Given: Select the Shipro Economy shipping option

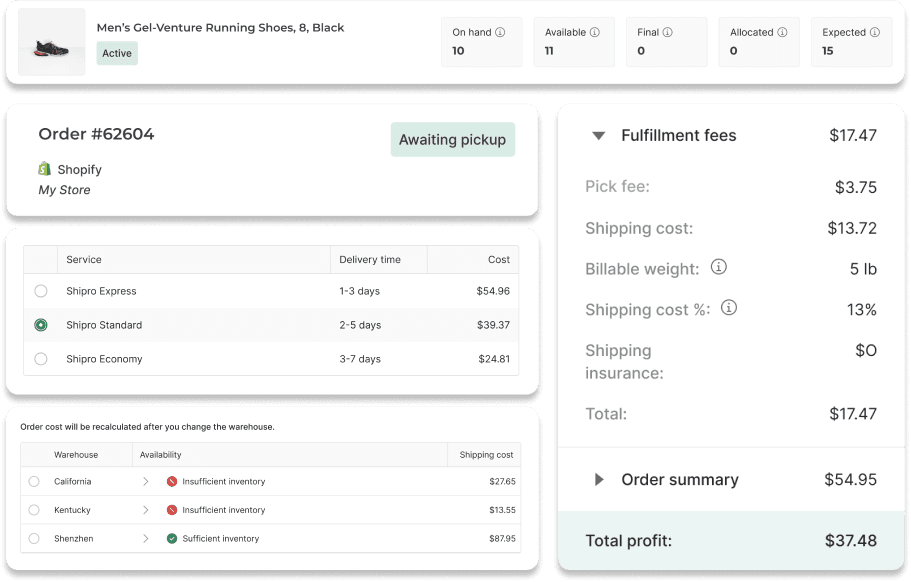Looking at the screenshot, I should pyautogui.click(x=41, y=359).
